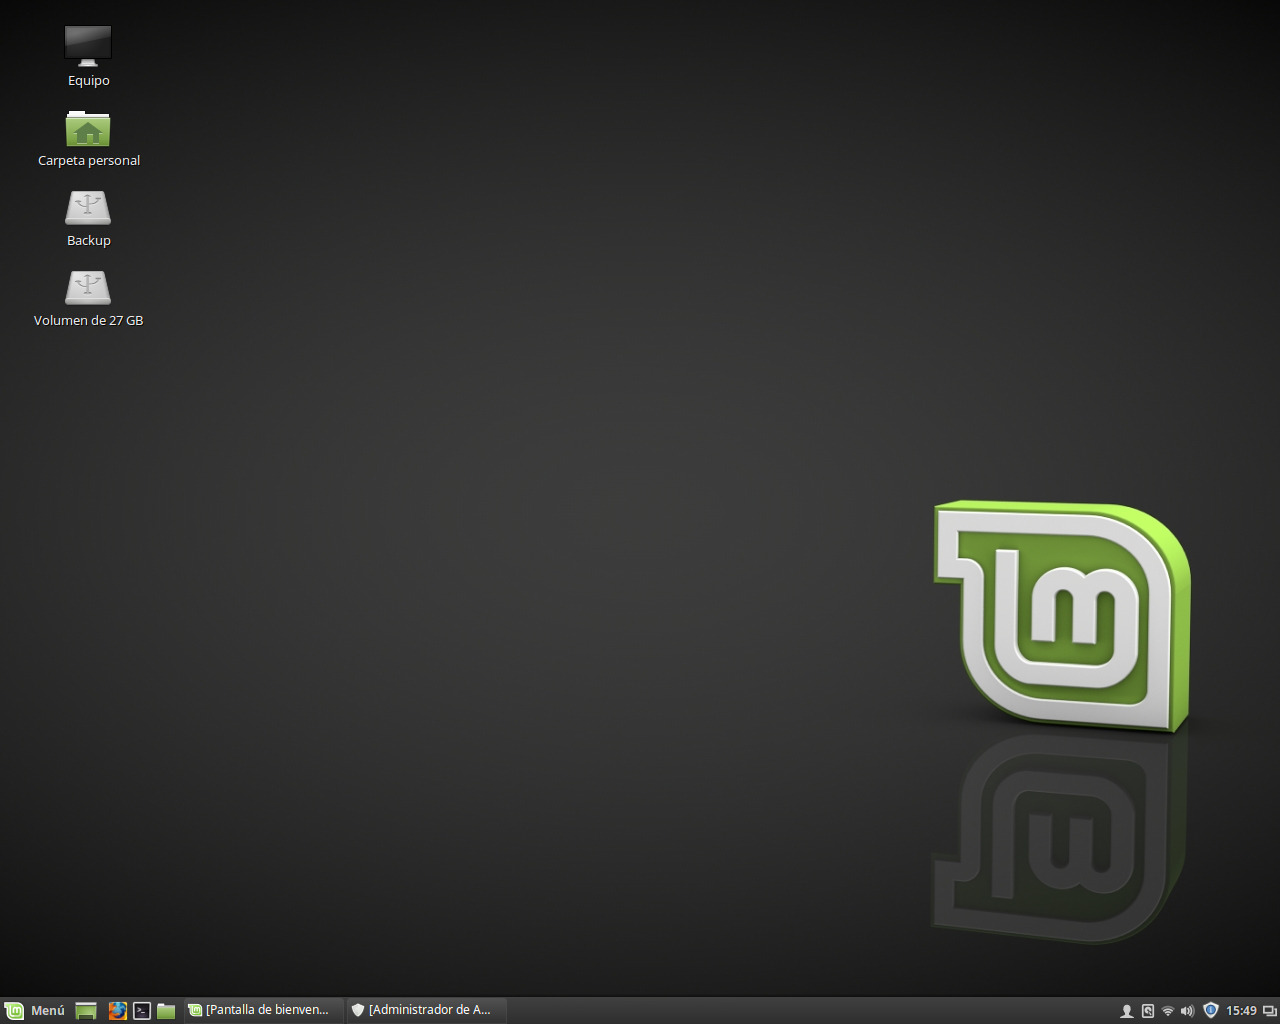Open the update manager shield icon

pos(1210,1010)
